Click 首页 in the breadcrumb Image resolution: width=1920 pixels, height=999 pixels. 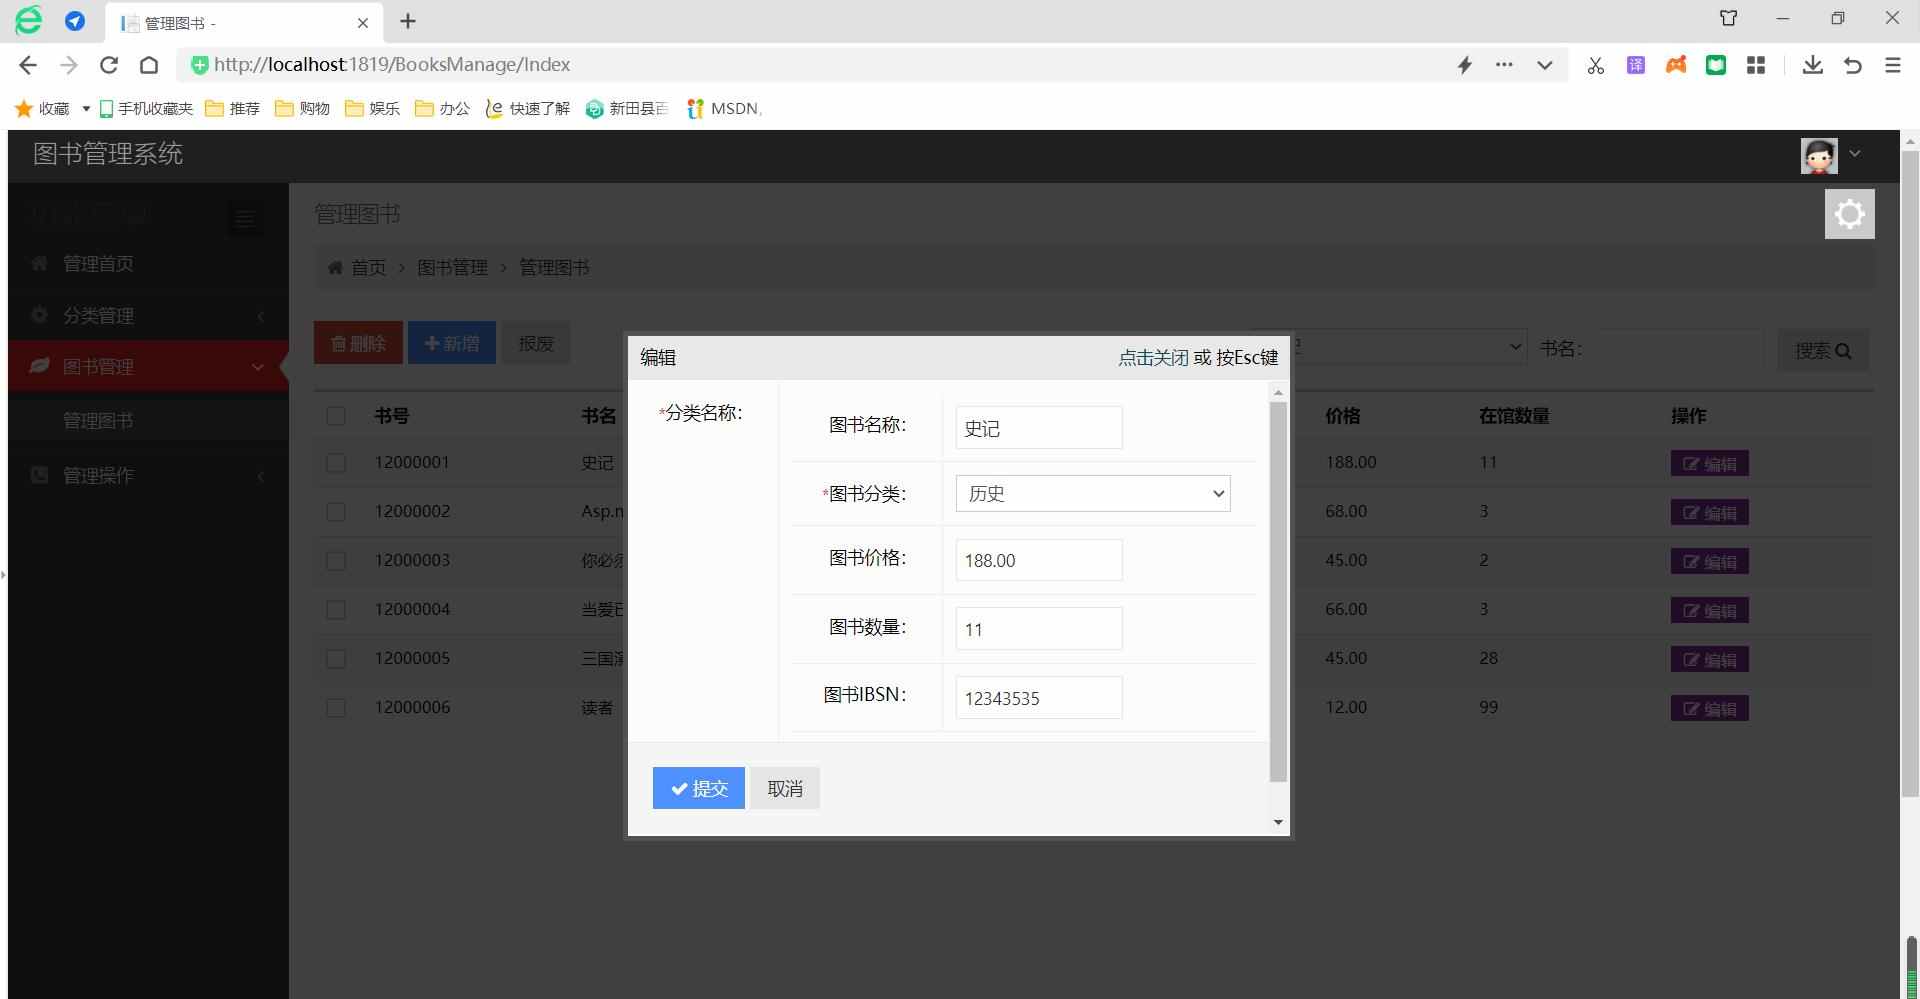pos(368,268)
